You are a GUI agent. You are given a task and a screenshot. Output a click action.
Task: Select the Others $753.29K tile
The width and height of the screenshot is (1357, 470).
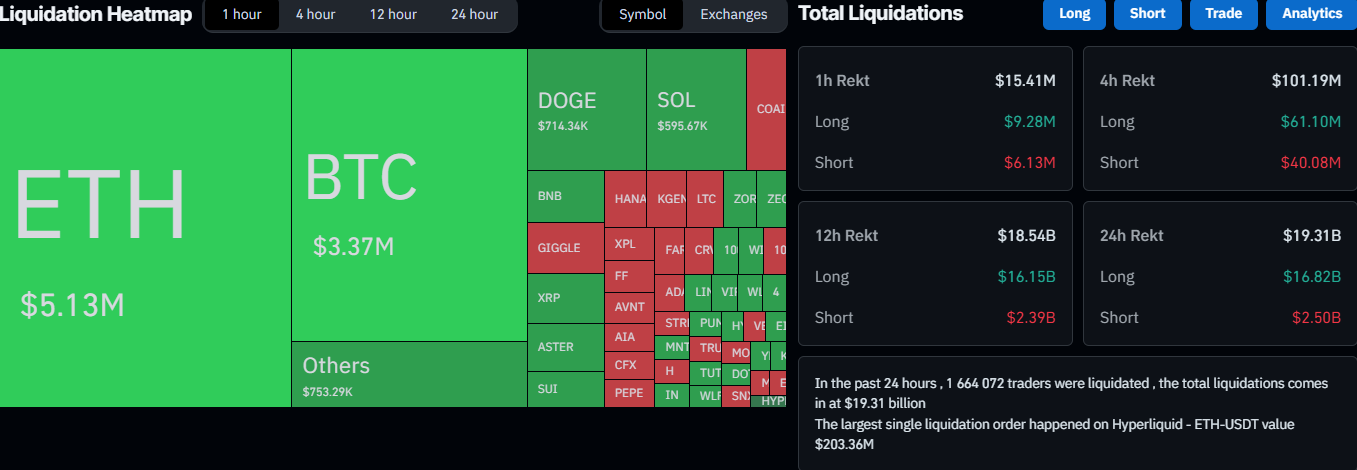point(408,374)
